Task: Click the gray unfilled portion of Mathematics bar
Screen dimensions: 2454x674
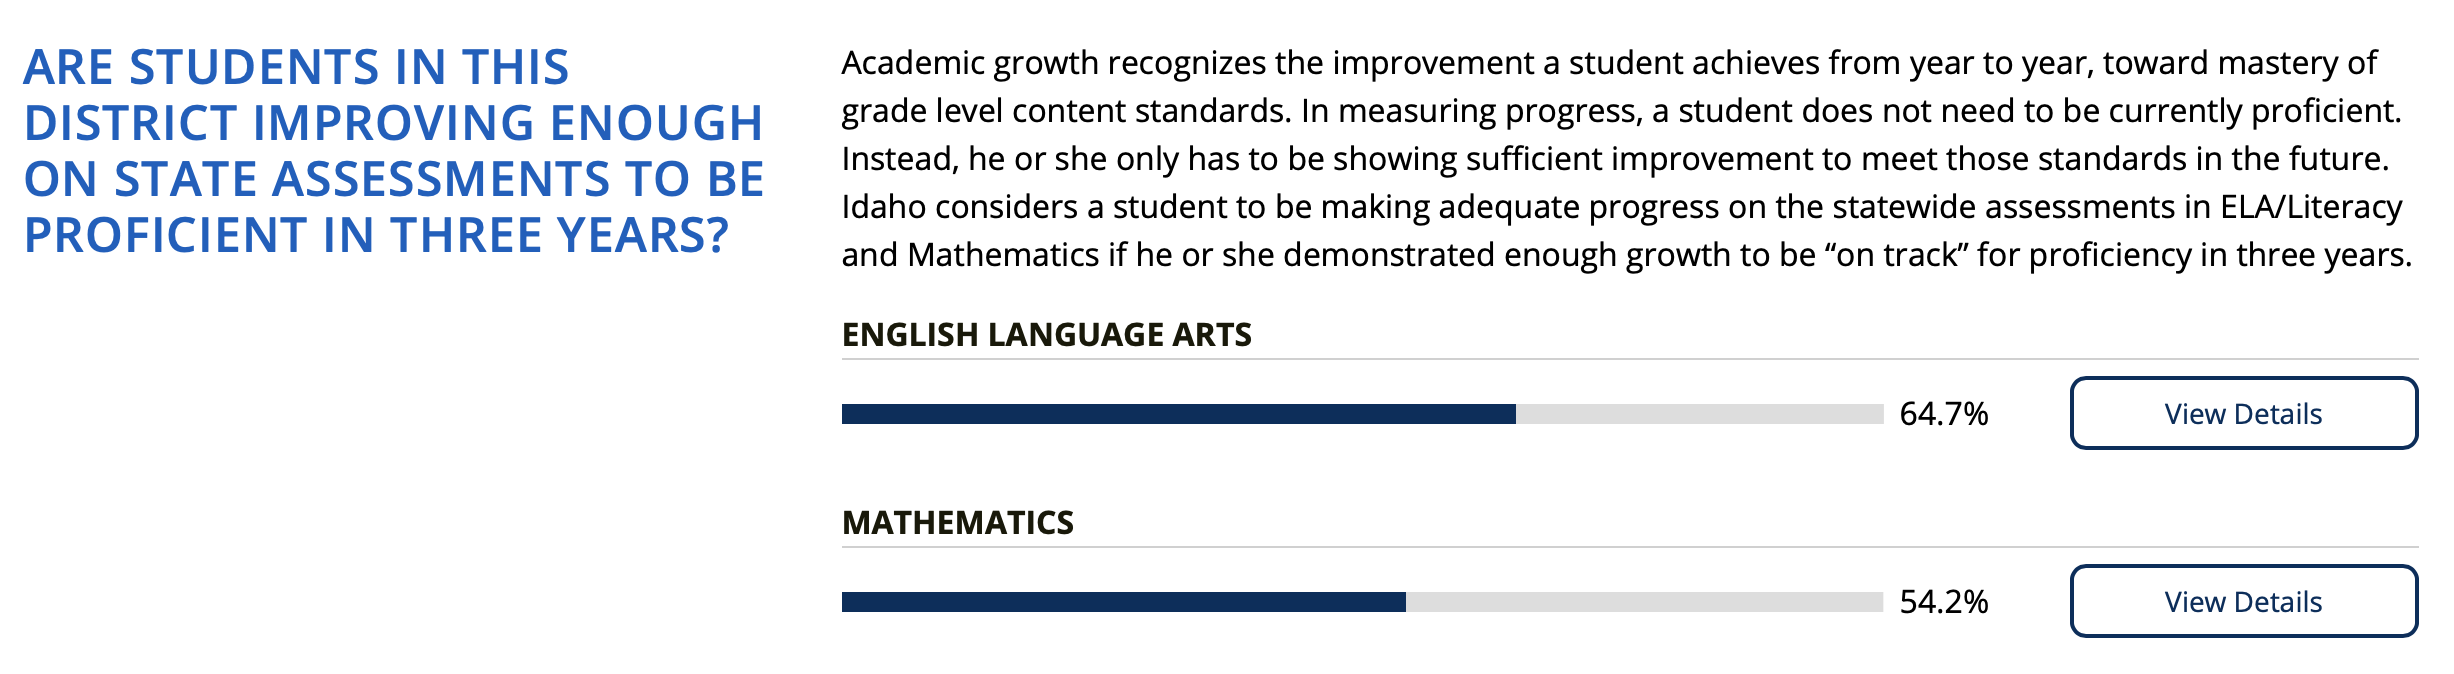Action: coord(1644,602)
